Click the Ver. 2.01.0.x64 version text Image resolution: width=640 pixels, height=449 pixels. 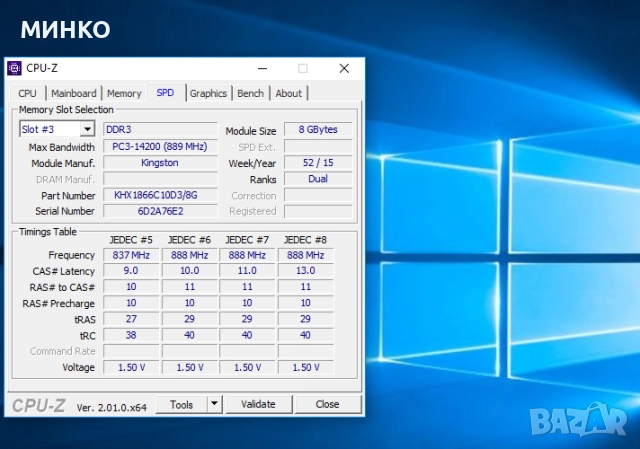tap(111, 407)
